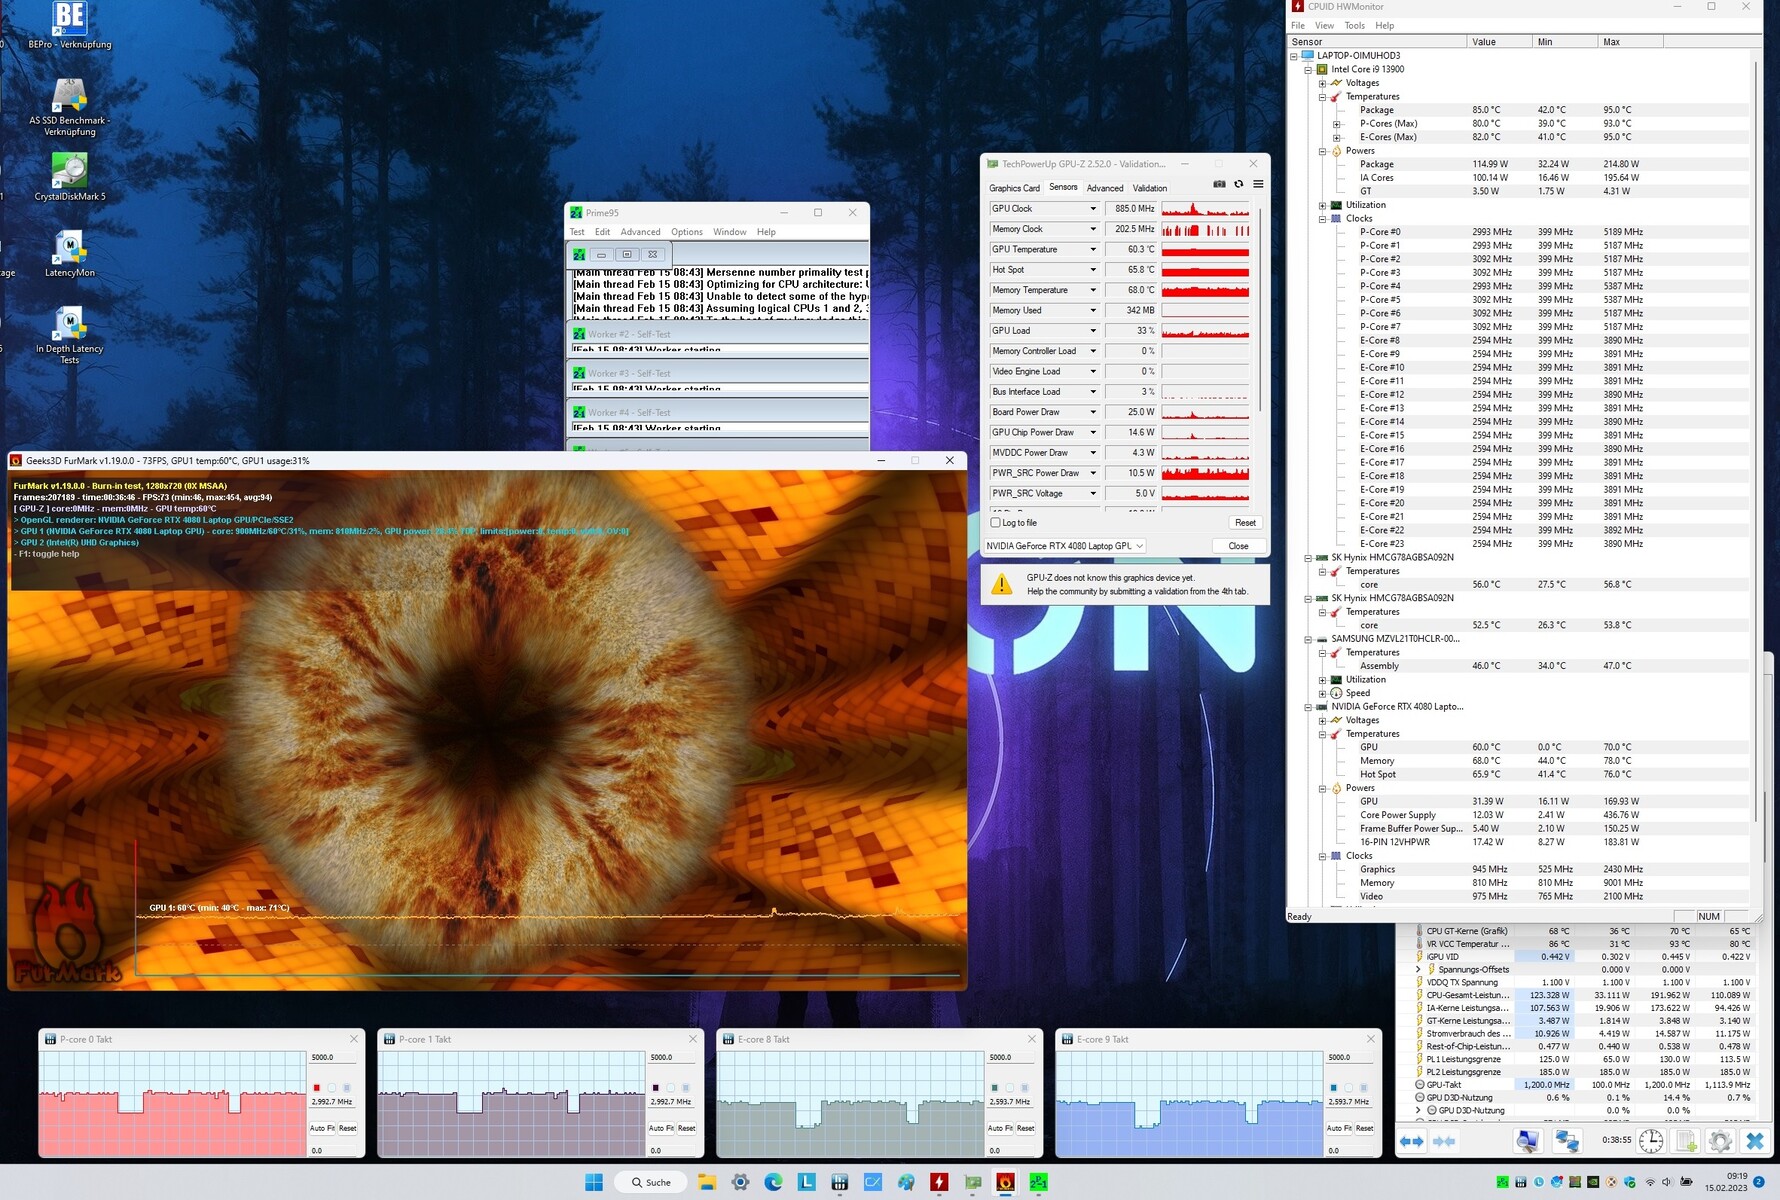The width and height of the screenshot is (1780, 1200).
Task: Switch to FurMark on the taskbar
Action: pos(1006,1182)
